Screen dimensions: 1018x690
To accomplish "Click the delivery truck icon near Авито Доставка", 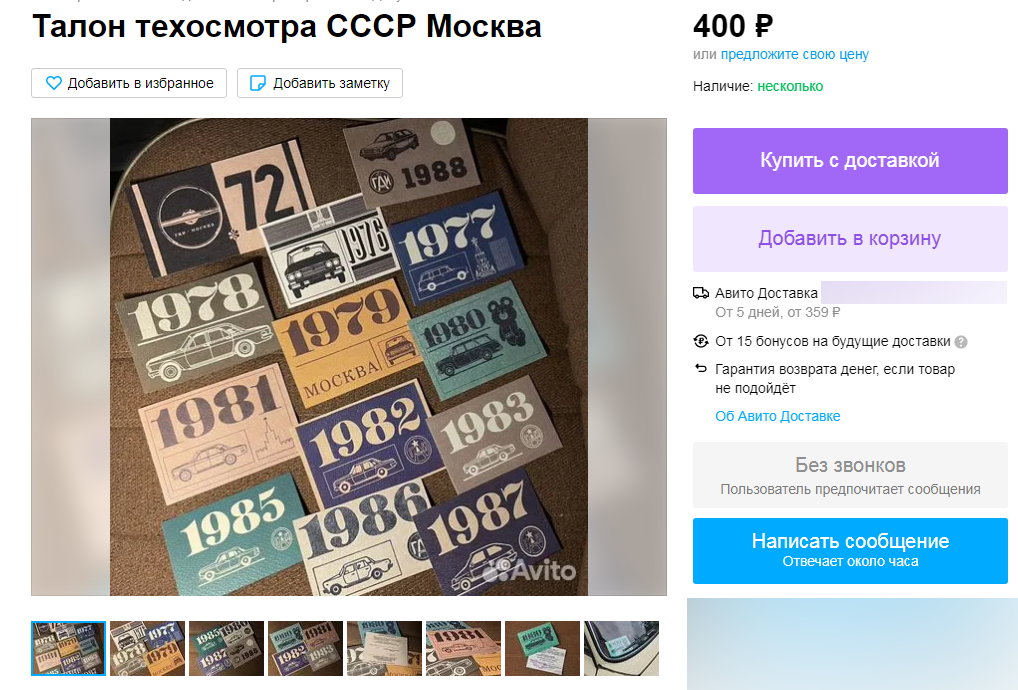I will pos(701,293).
